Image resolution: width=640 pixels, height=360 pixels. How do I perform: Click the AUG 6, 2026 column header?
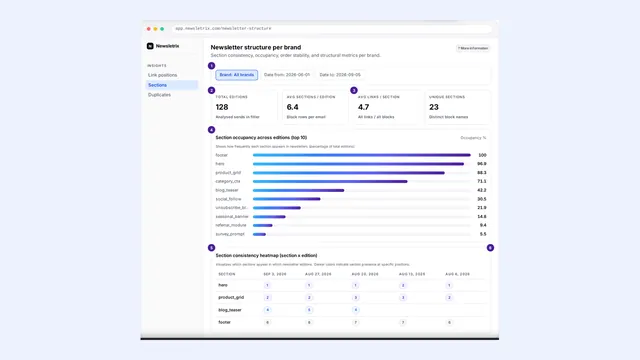click(457, 274)
